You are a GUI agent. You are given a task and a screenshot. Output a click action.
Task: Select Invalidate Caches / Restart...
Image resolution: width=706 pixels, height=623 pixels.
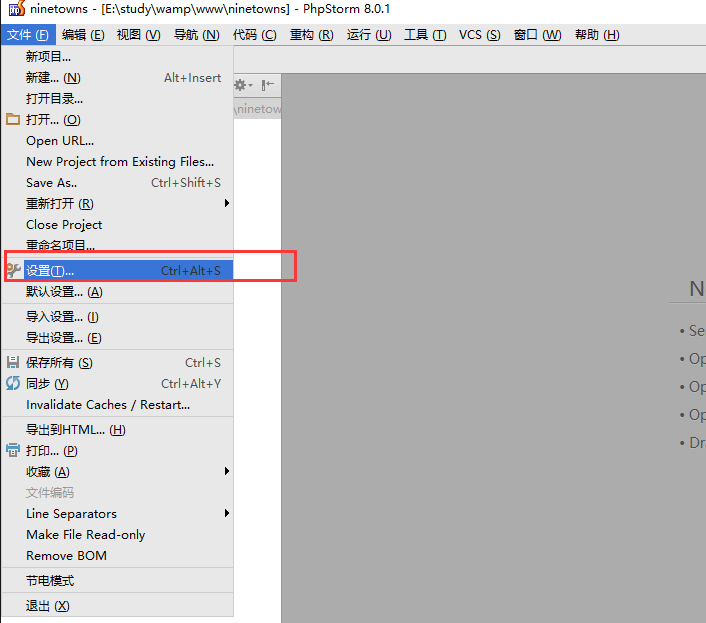(118, 404)
